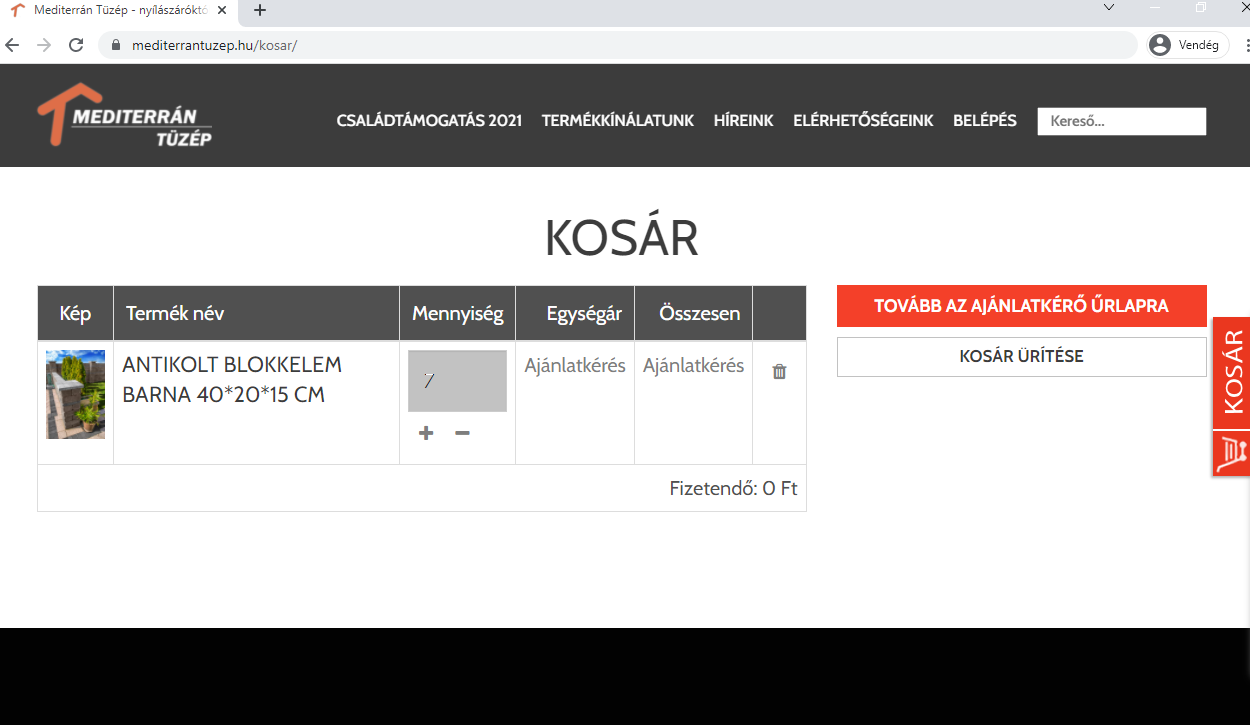Click Belépés to log in
Screen dimensions: 1250x725
984,120
